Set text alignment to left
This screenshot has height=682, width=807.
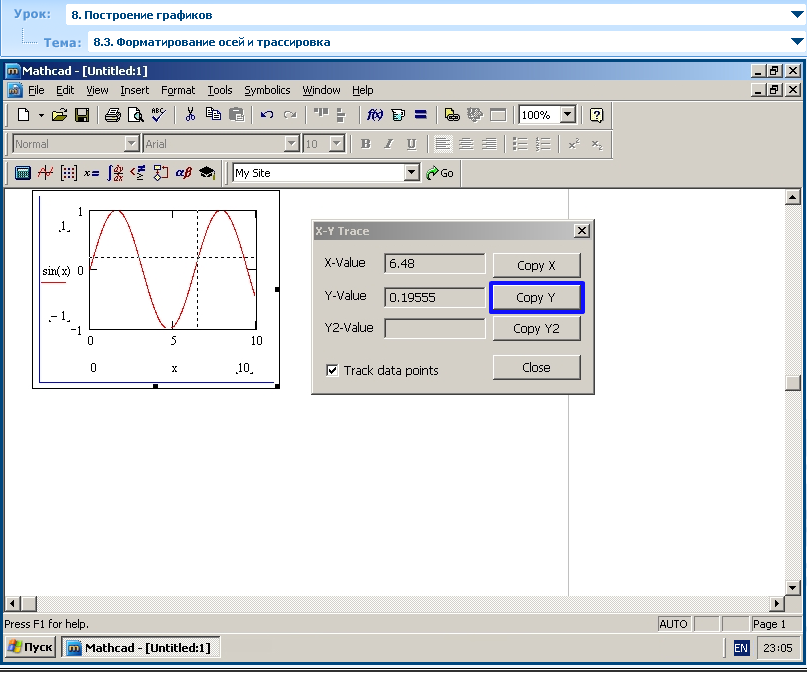(x=443, y=144)
